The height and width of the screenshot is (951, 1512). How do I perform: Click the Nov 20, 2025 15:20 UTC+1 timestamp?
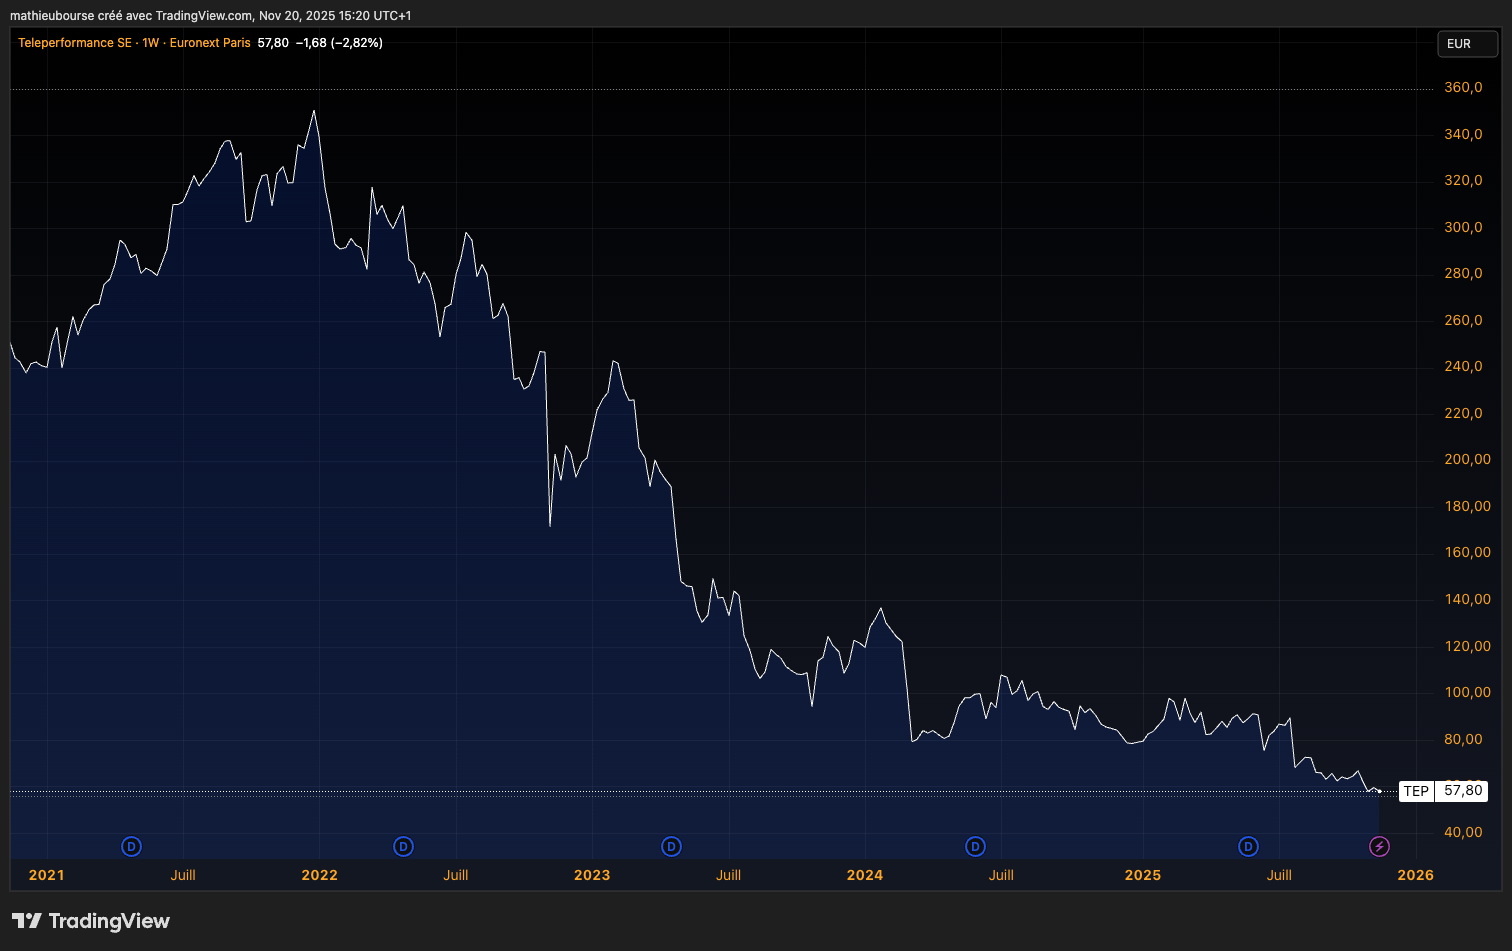pyautogui.click(x=335, y=16)
